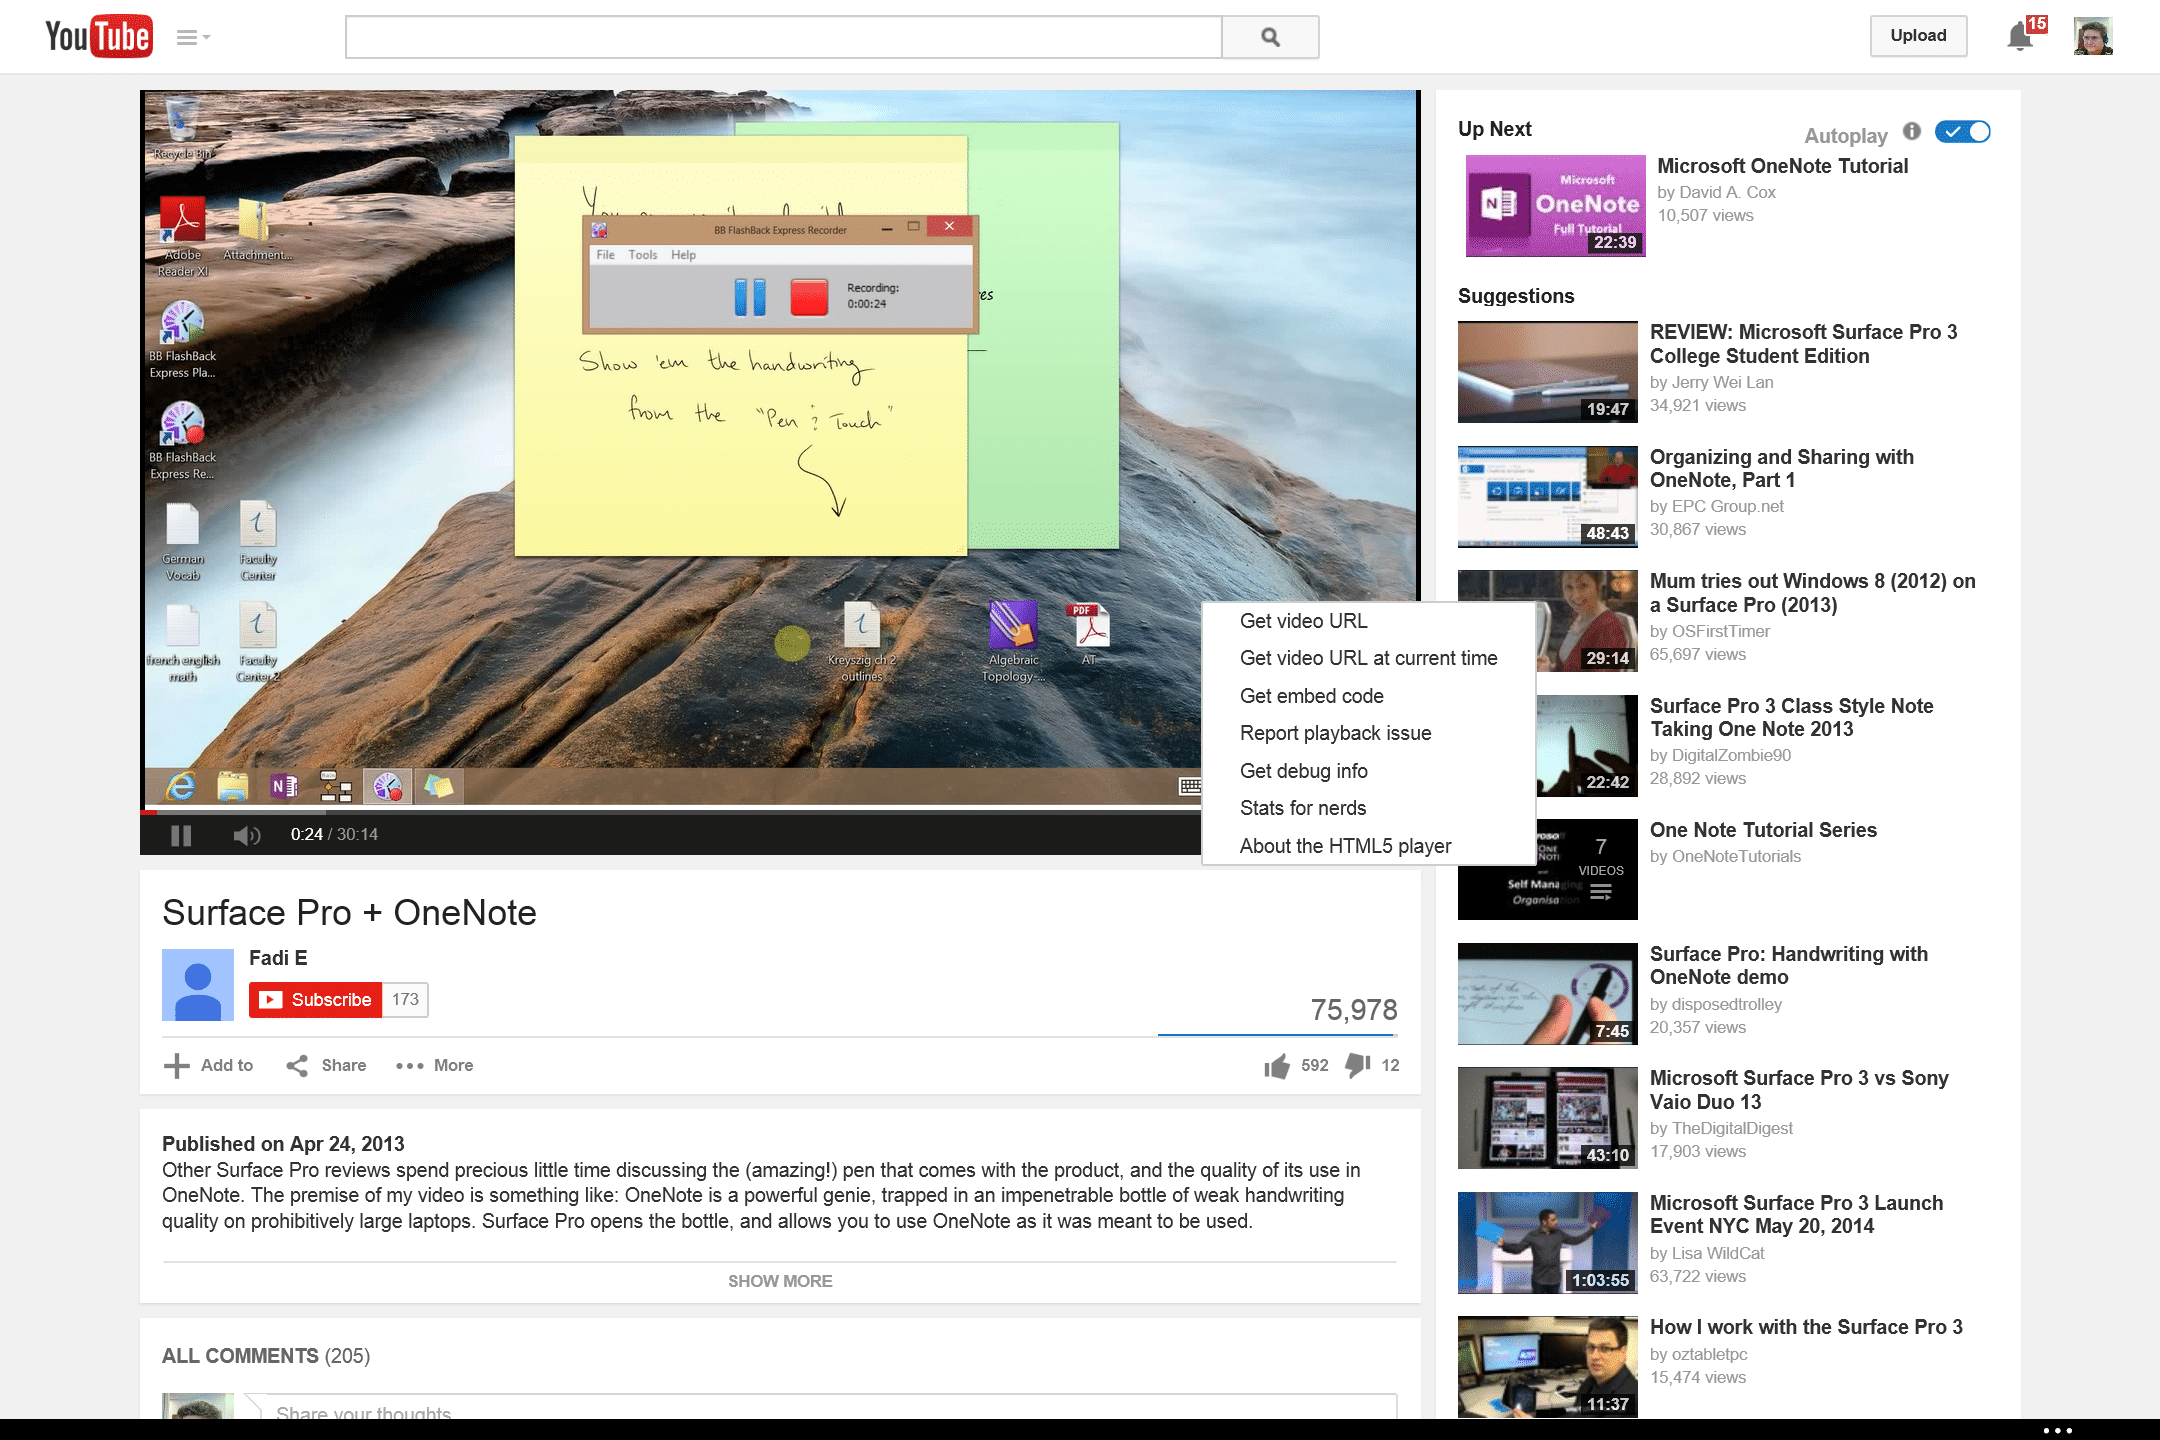
Task: Select Get video URL from context menu
Action: tap(1302, 622)
